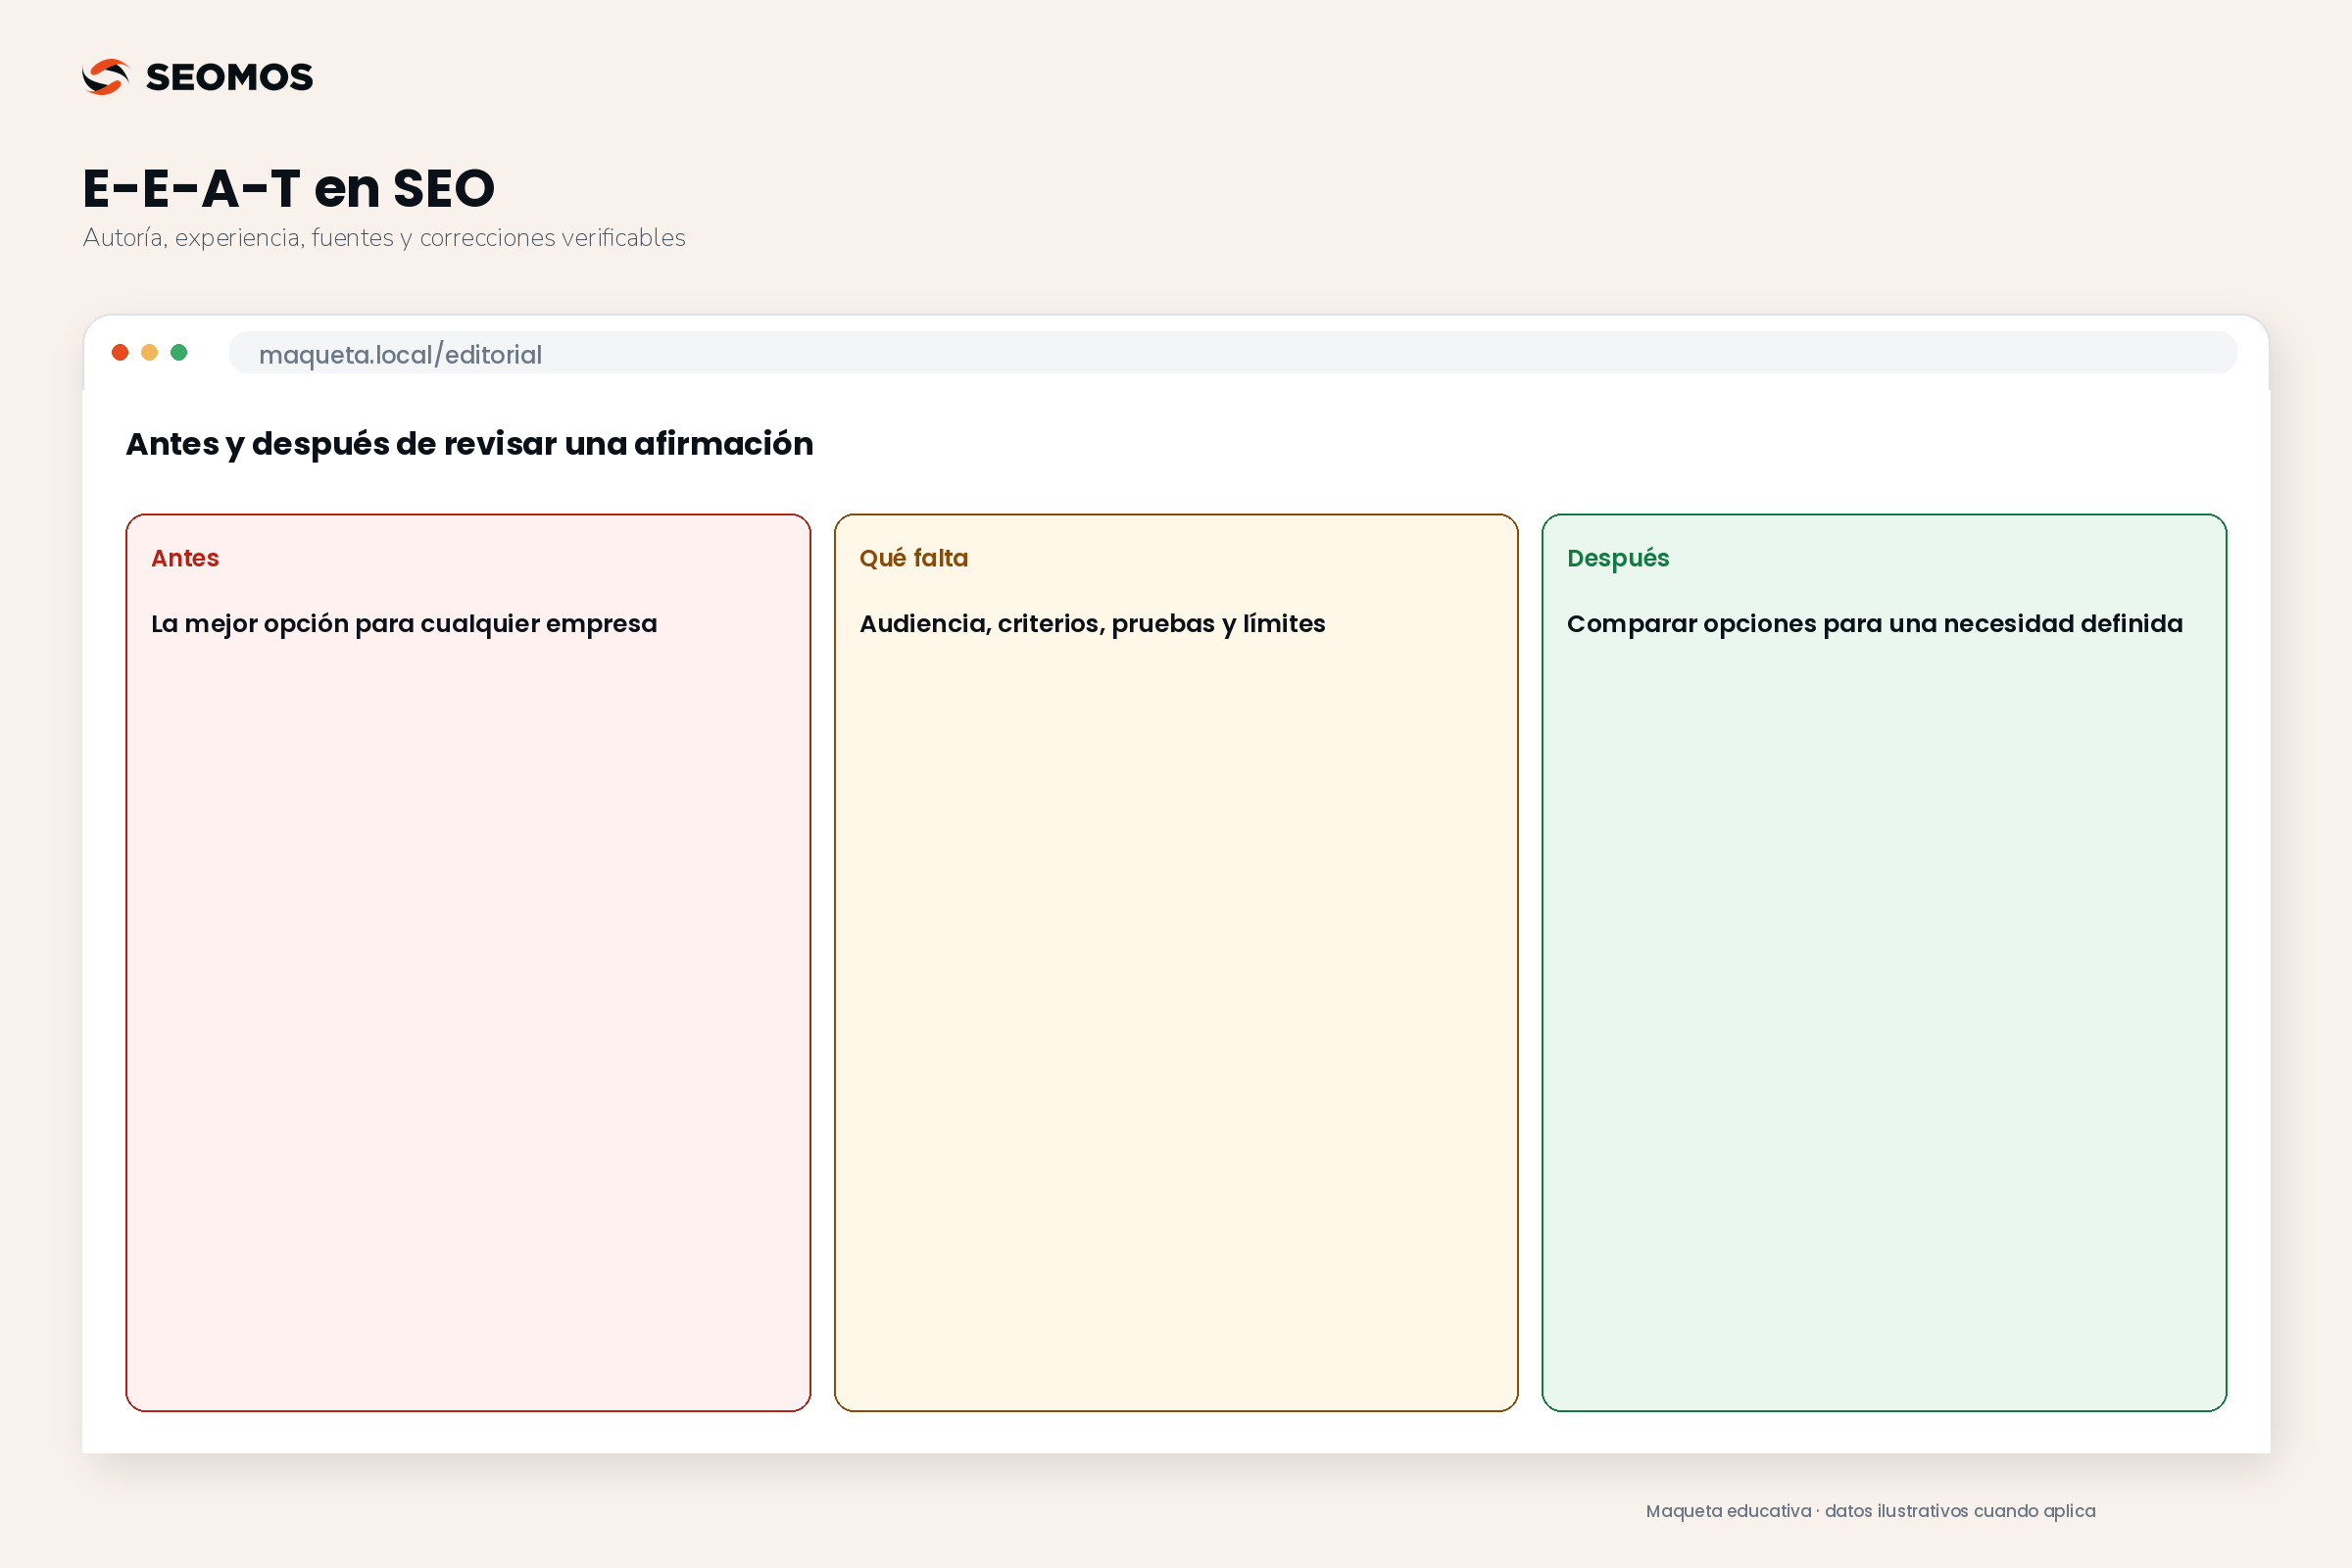Click the green window dot
The height and width of the screenshot is (1568, 2352).
point(179,352)
